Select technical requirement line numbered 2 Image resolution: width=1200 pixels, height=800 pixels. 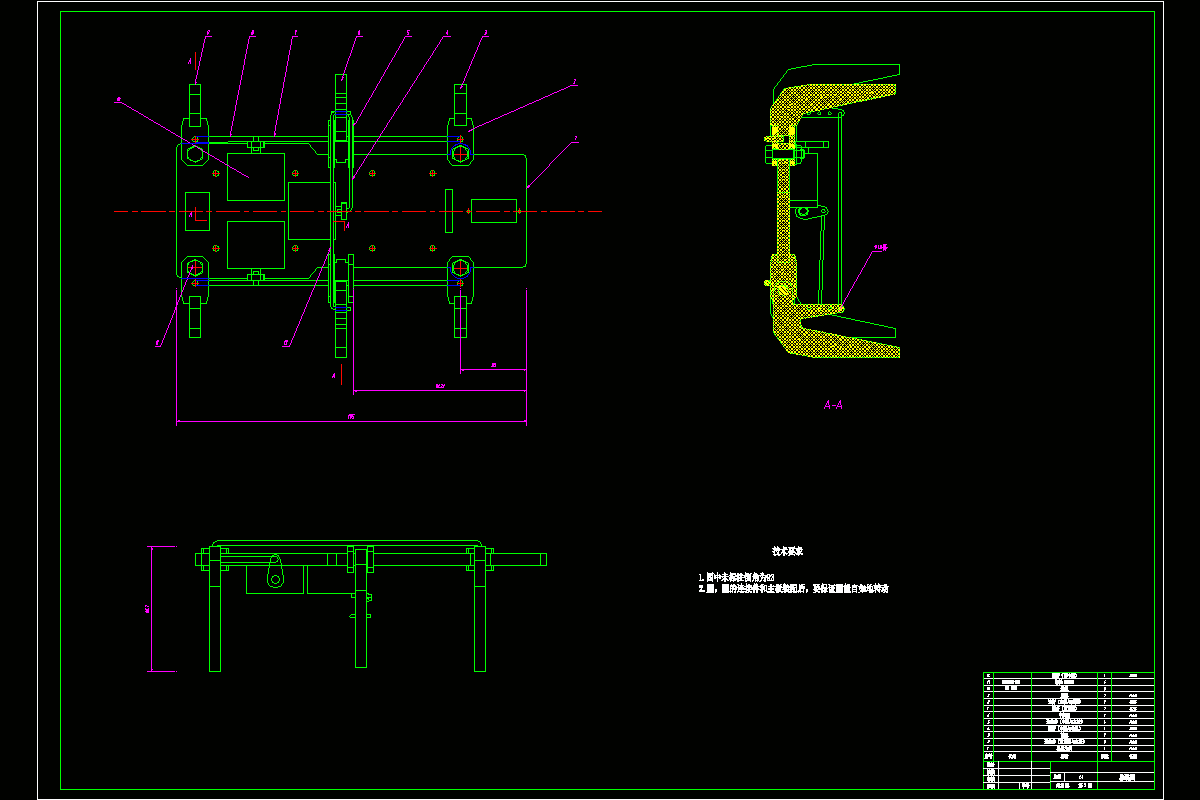pyautogui.click(x=793, y=589)
